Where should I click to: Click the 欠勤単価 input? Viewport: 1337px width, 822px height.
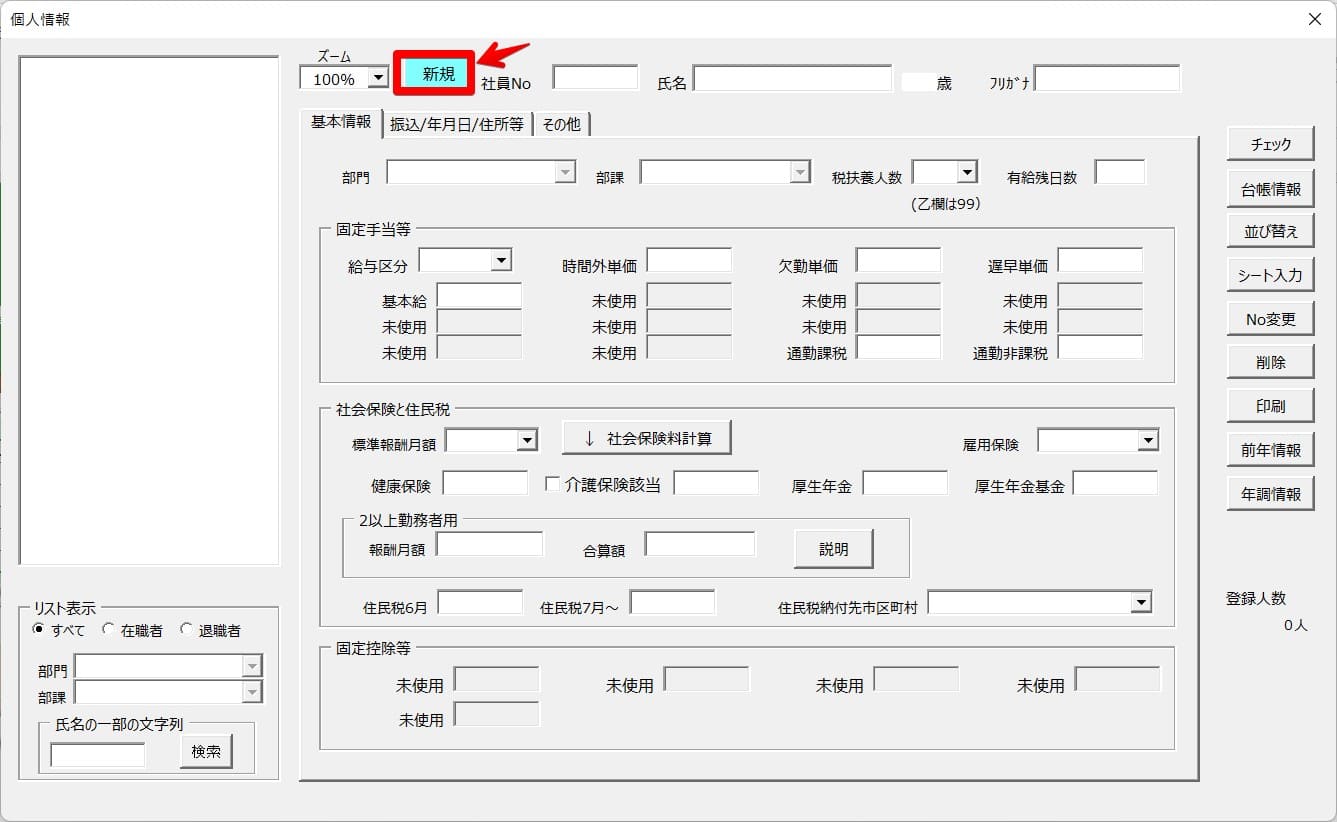[x=898, y=261]
